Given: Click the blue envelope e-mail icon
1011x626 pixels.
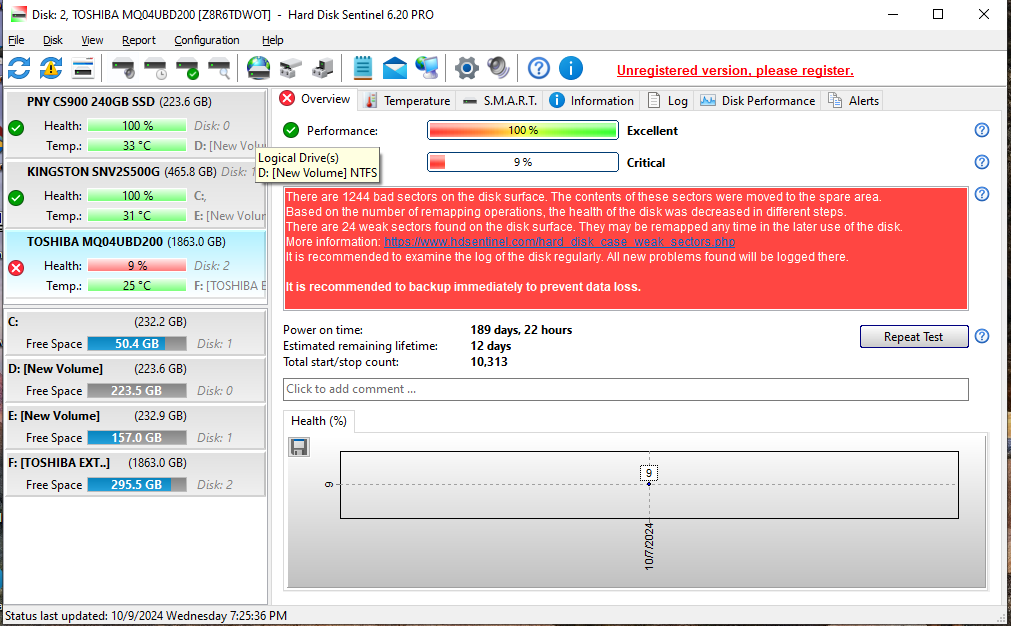Looking at the screenshot, I should tap(395, 68).
